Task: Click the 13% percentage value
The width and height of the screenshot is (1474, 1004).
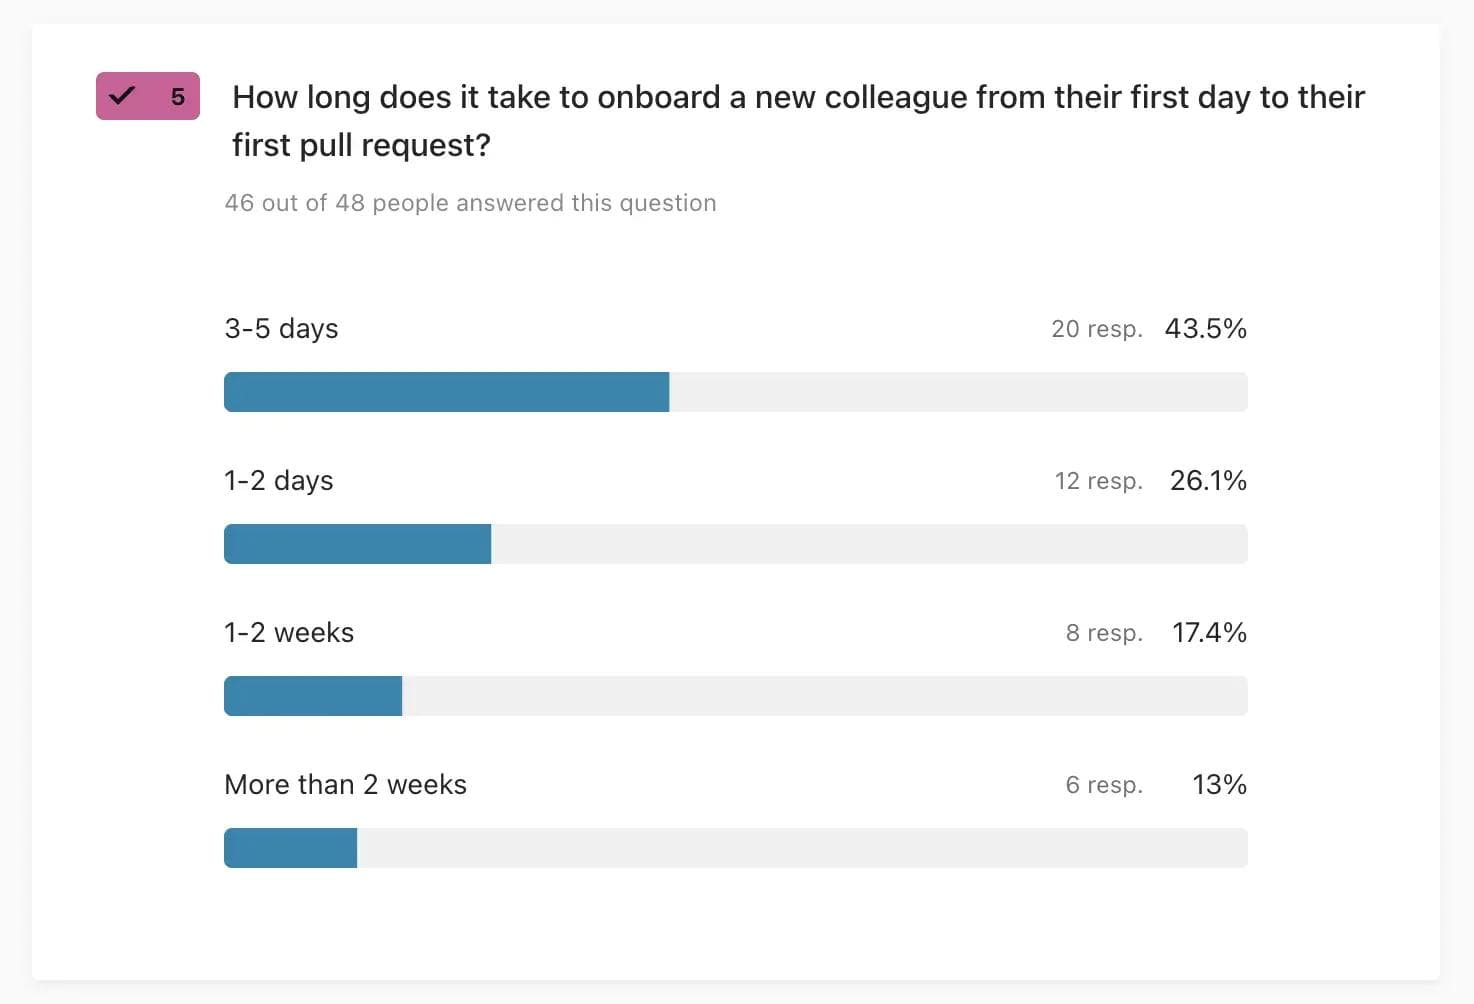Action: pyautogui.click(x=1219, y=785)
